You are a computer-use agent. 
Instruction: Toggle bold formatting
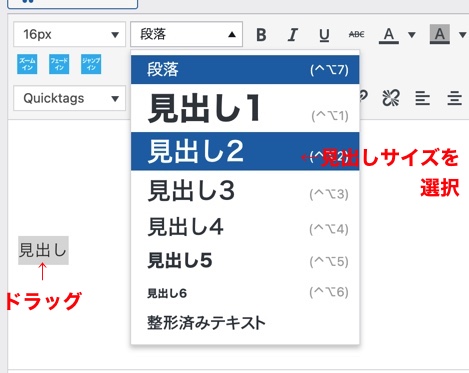261,34
